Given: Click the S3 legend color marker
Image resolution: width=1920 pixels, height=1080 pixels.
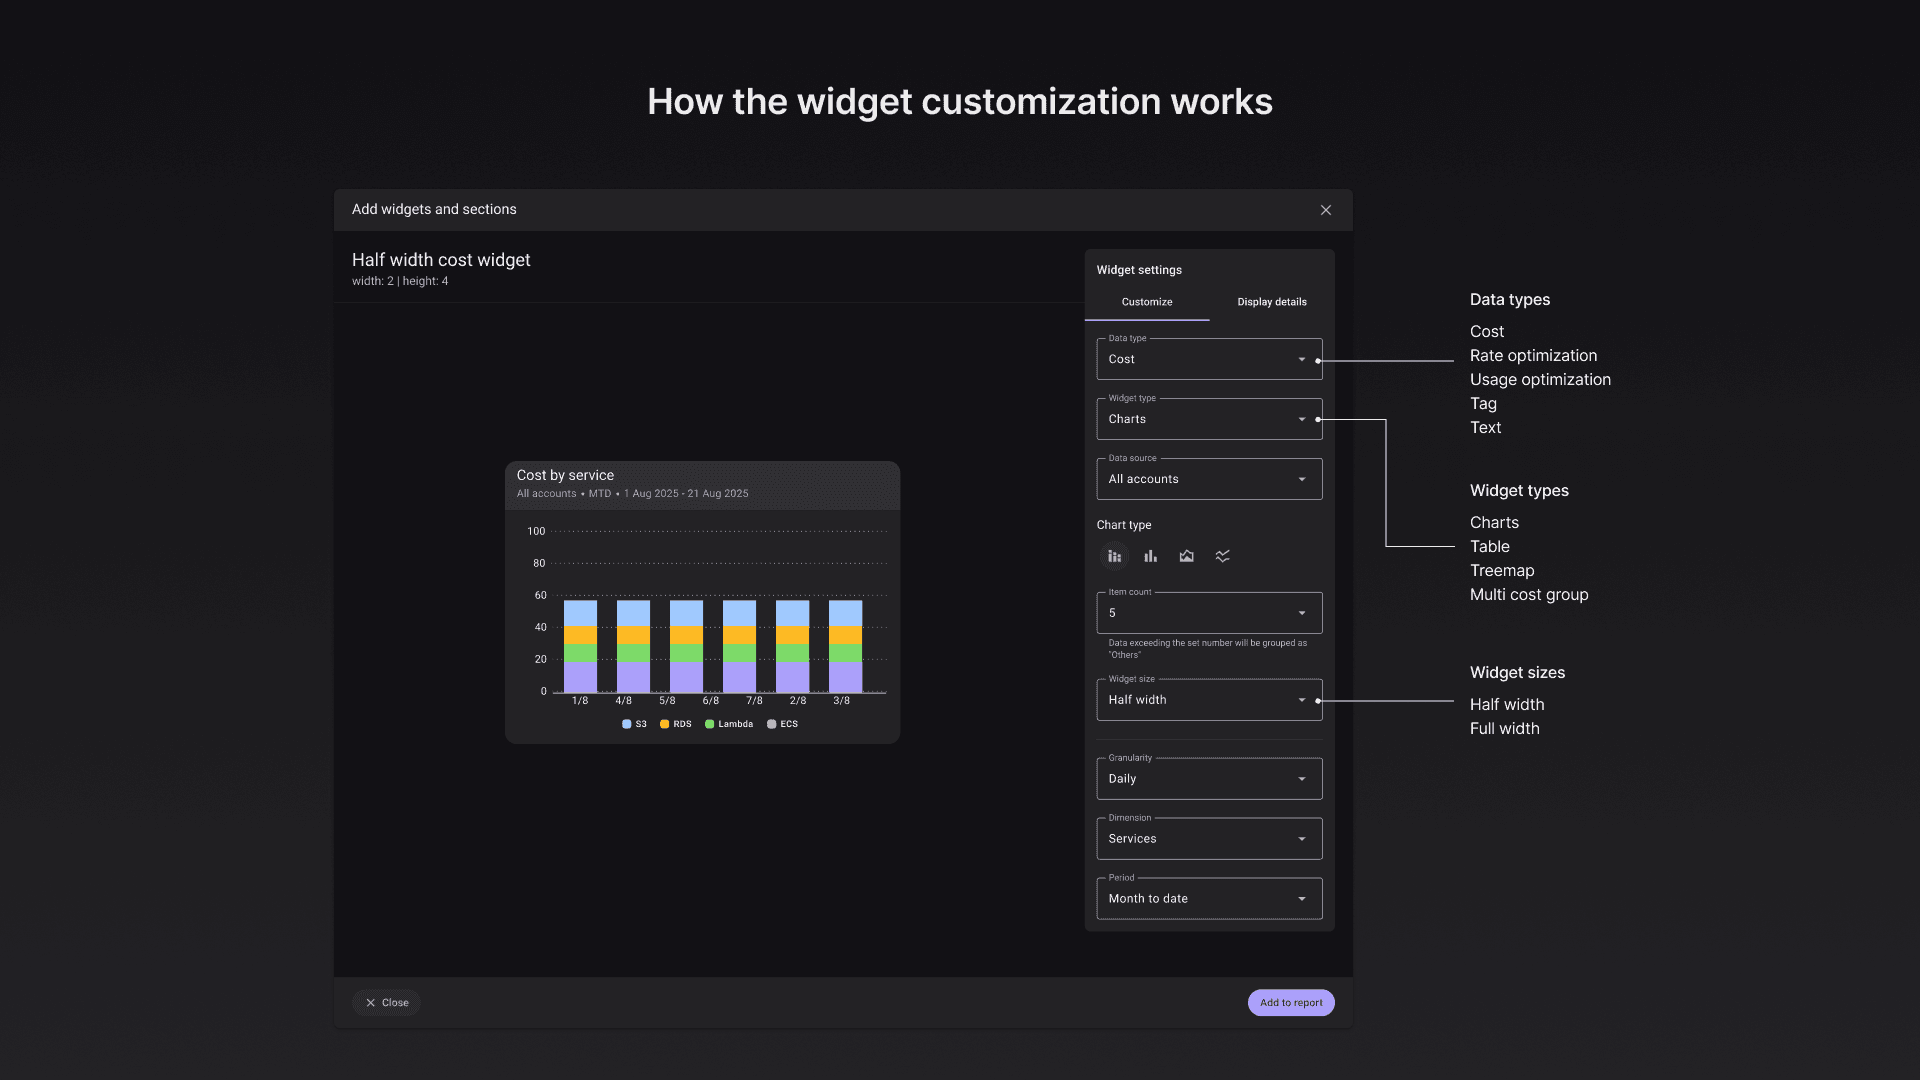Looking at the screenshot, I should (x=627, y=724).
